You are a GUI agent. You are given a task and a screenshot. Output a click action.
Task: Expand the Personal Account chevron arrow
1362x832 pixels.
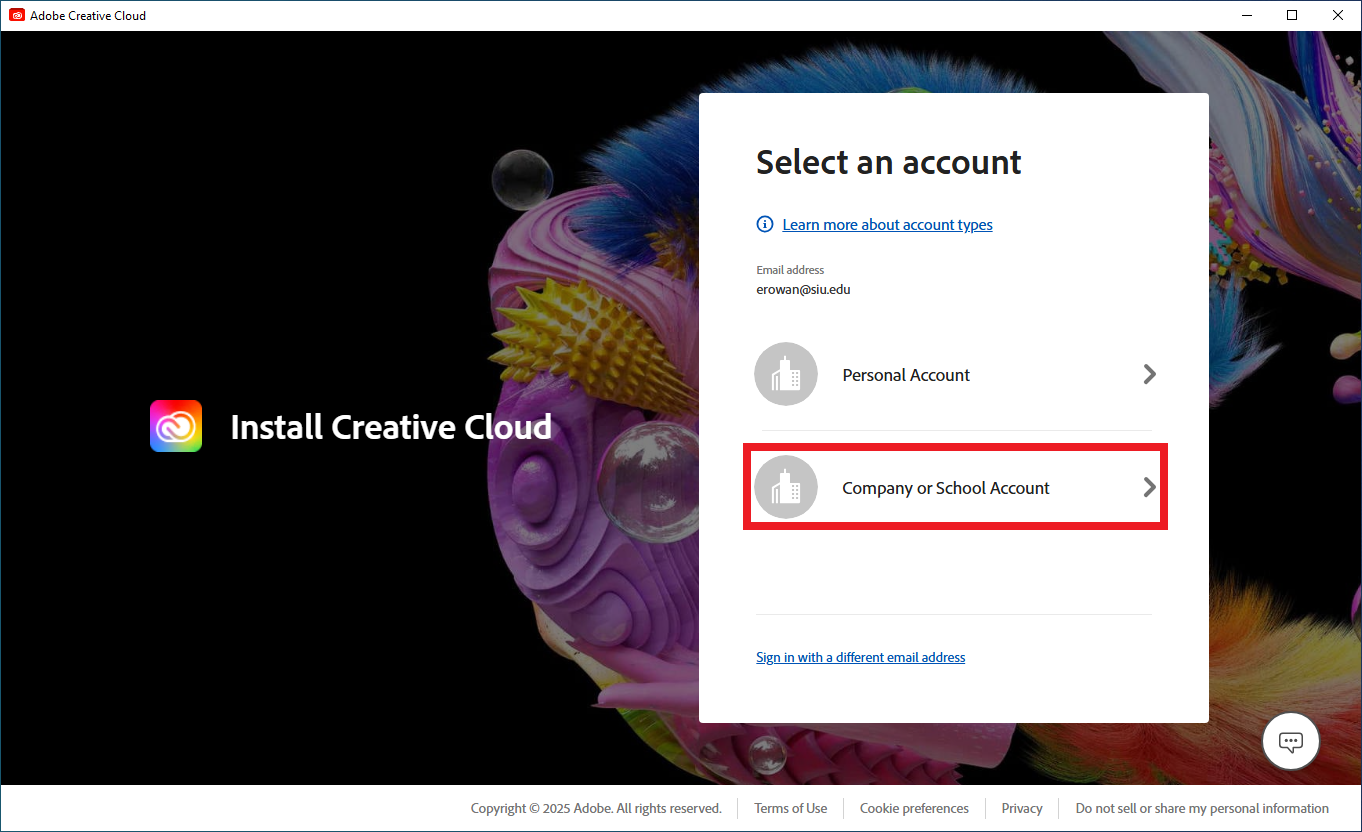1149,374
